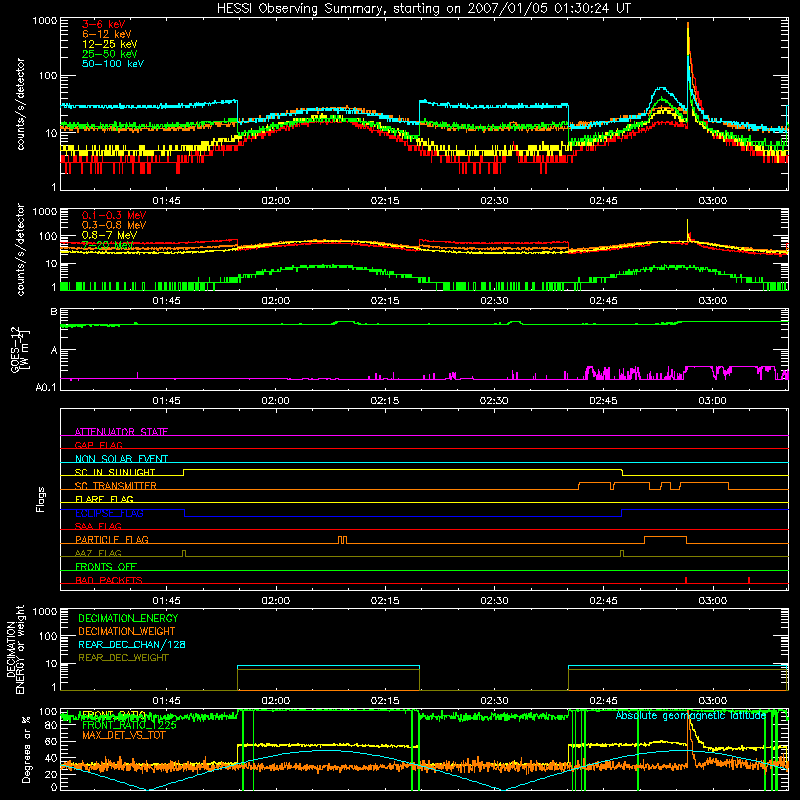Click the SAA_FLAG label
This screenshot has height=800, width=800.
coord(98,526)
